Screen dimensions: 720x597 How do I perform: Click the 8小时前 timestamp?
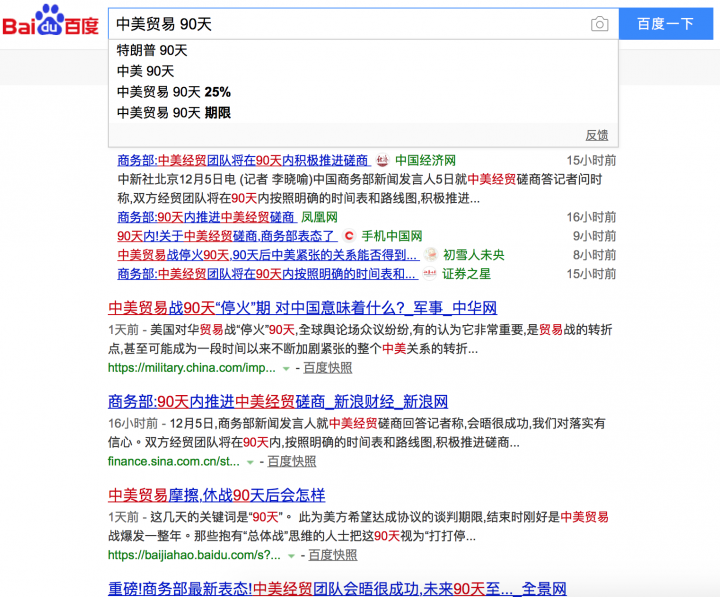pyautogui.click(x=595, y=255)
